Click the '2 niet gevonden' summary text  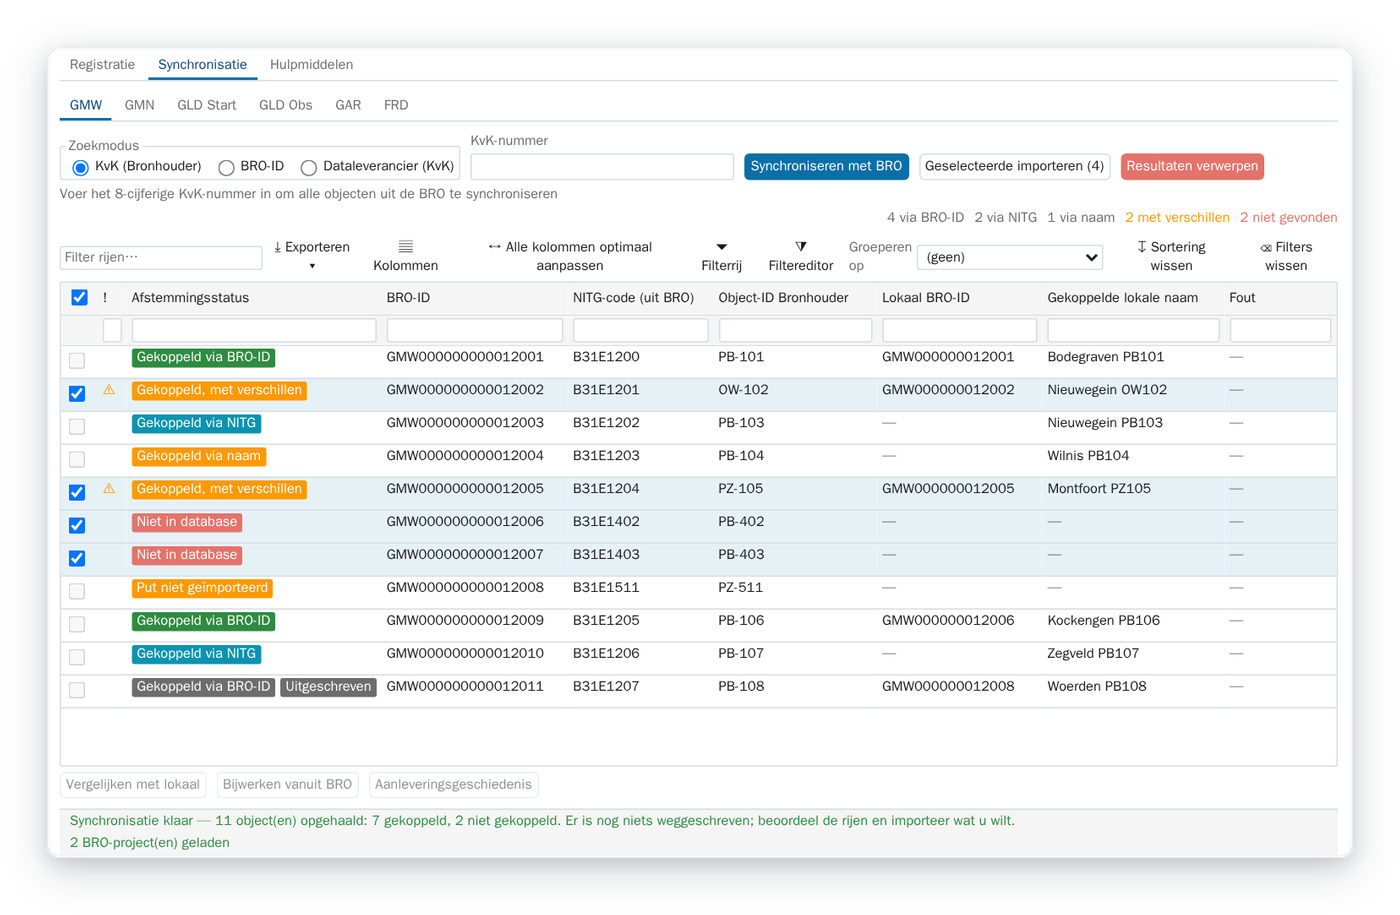point(1288,217)
